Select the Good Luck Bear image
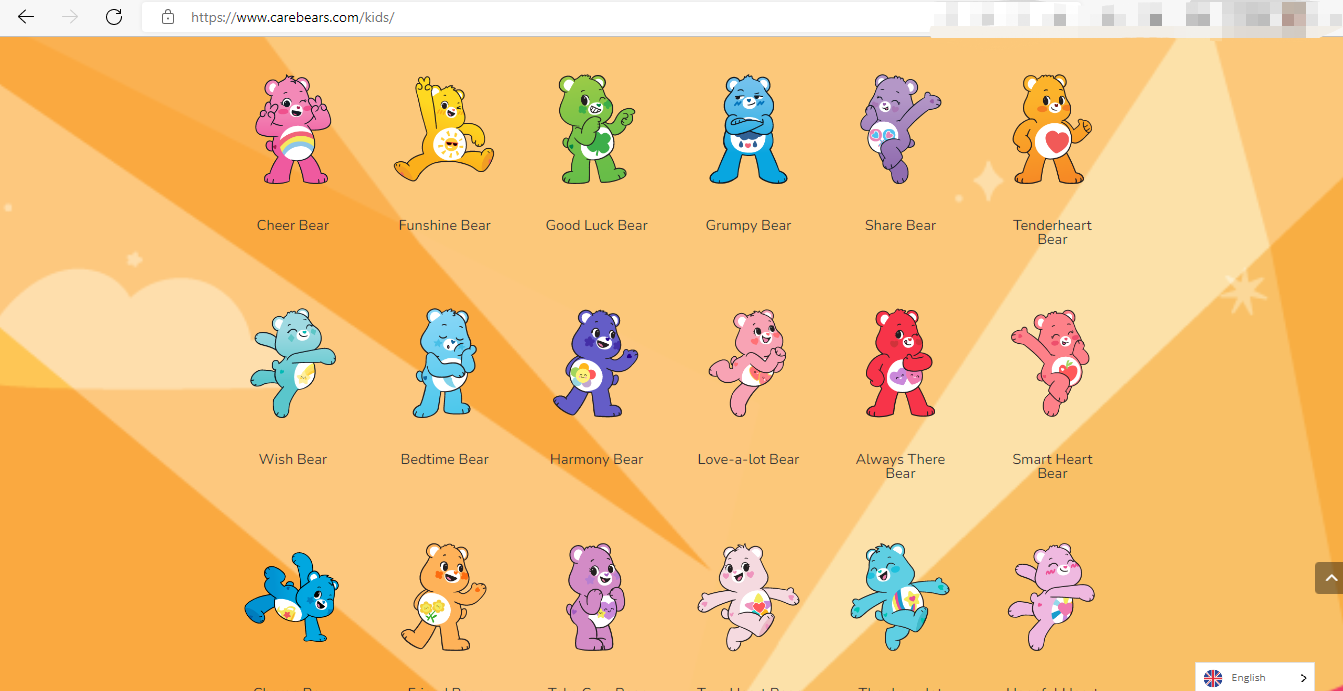This screenshot has width=1343, height=691. 596,130
